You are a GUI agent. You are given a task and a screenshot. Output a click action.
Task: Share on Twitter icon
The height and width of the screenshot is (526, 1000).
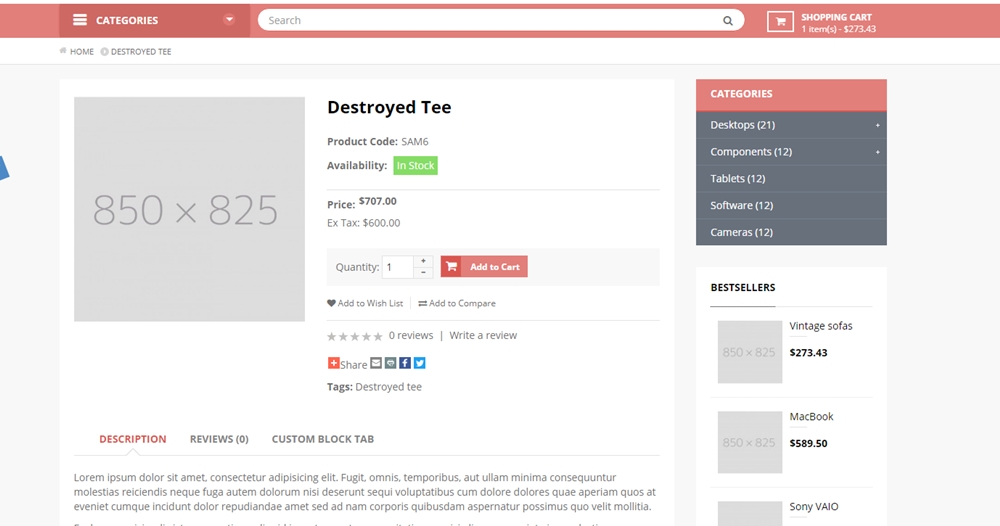point(419,363)
